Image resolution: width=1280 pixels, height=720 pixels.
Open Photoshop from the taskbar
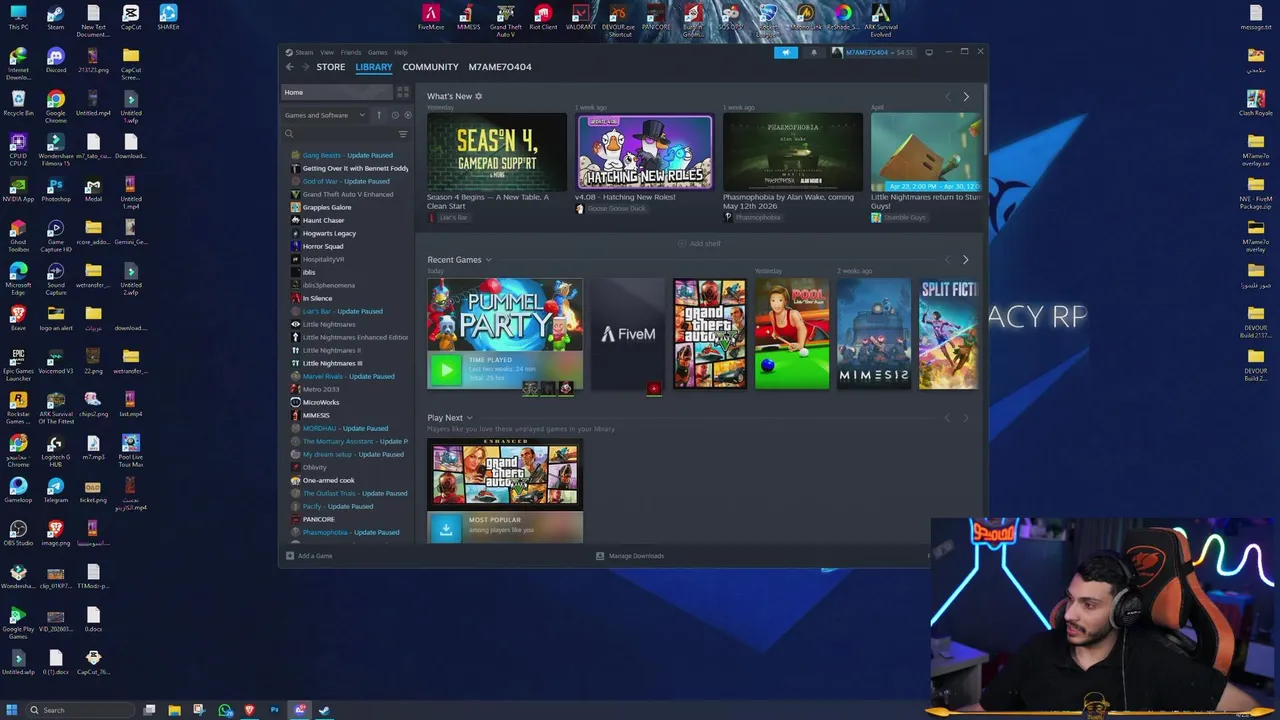point(274,710)
